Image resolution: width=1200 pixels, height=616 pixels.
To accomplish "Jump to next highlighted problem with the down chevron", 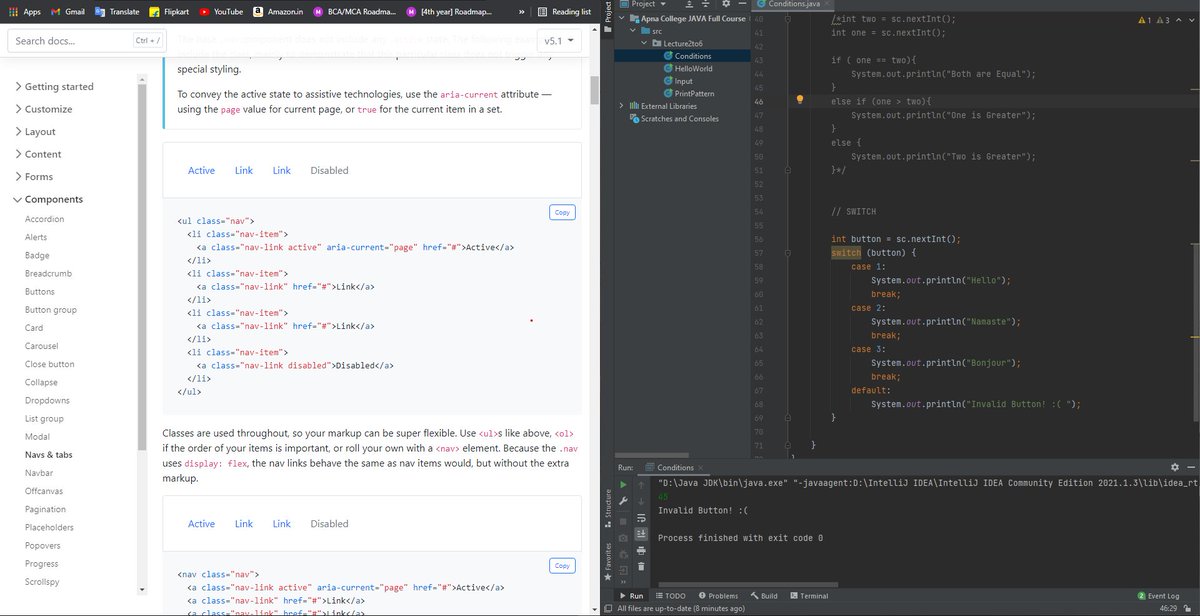I will coord(1192,21).
